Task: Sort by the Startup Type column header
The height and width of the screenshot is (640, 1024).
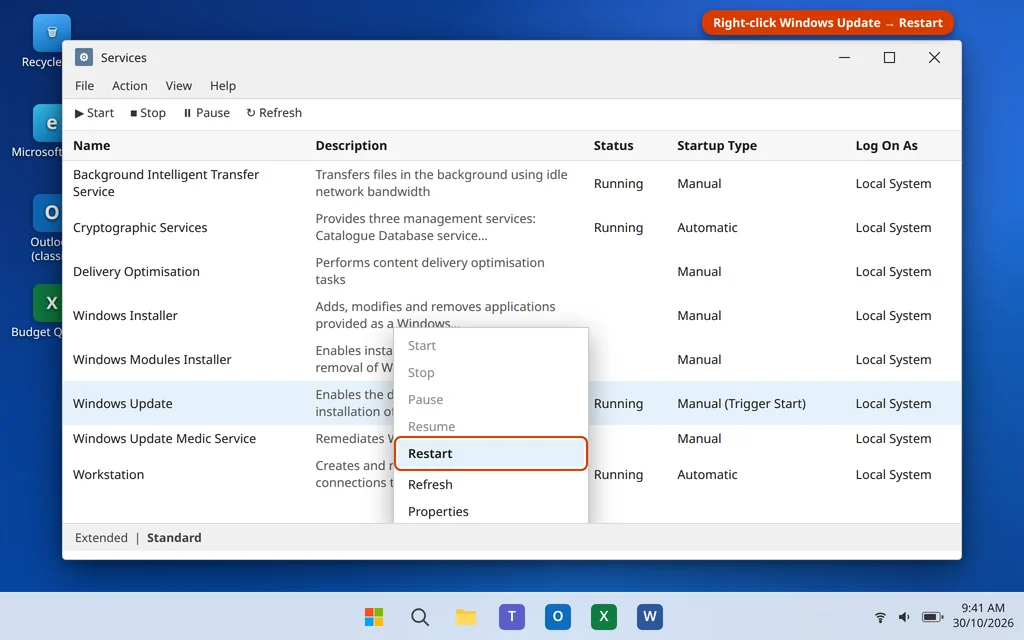Action: pos(716,146)
